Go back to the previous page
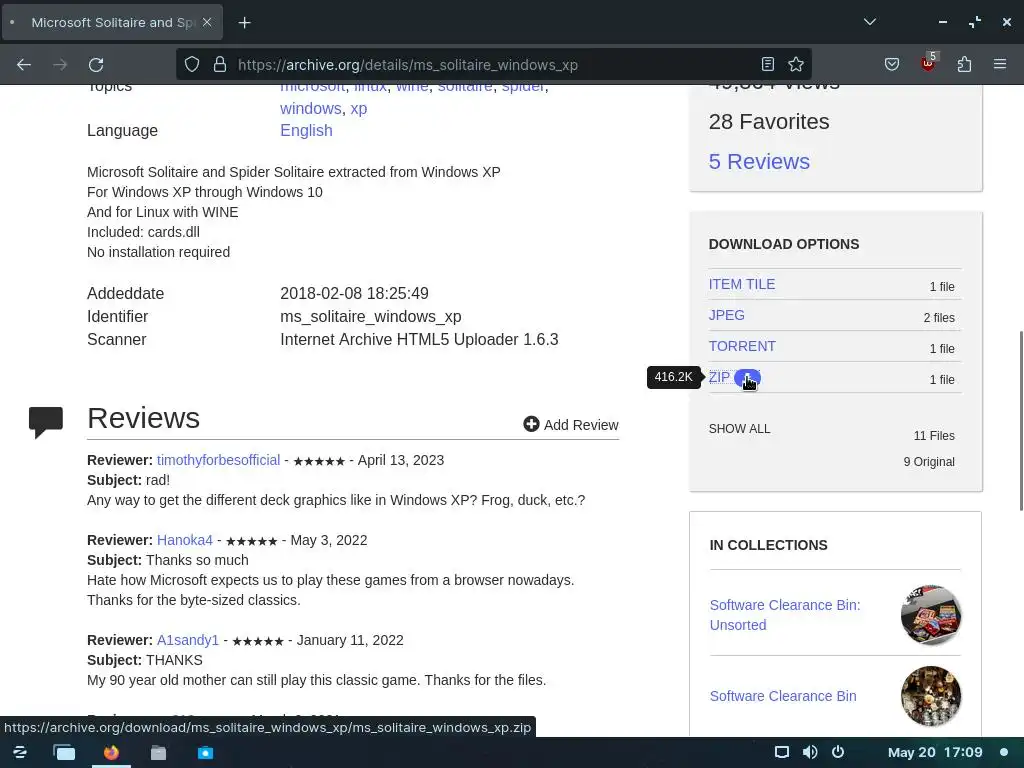This screenshot has width=1024, height=768. coord(24,65)
